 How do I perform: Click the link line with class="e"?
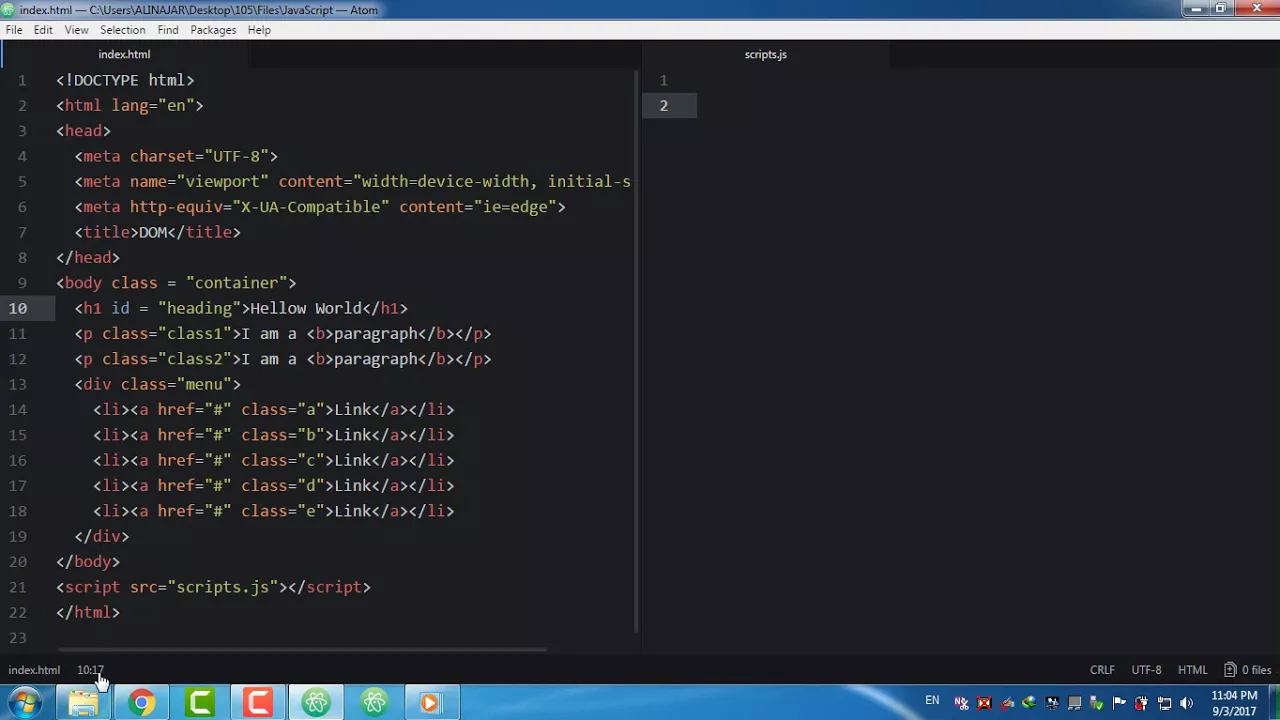[x=273, y=511]
